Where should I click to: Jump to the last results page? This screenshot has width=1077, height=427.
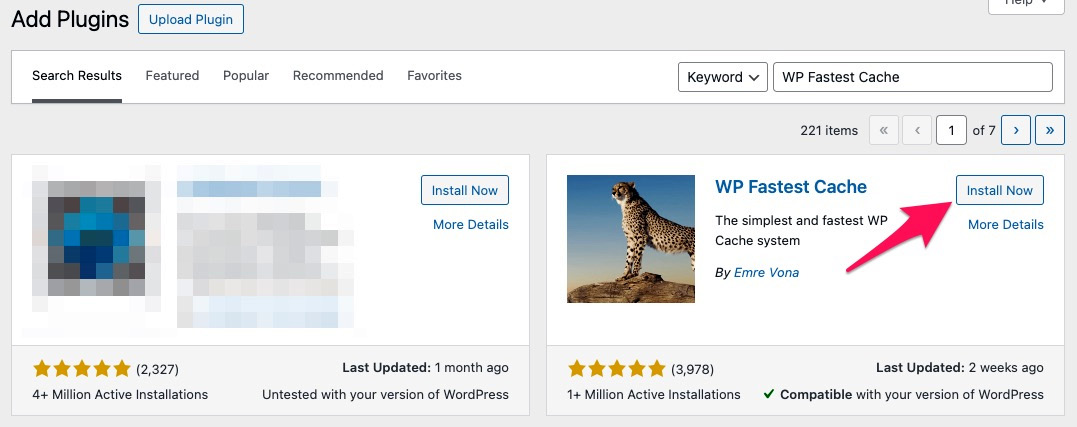click(1050, 130)
